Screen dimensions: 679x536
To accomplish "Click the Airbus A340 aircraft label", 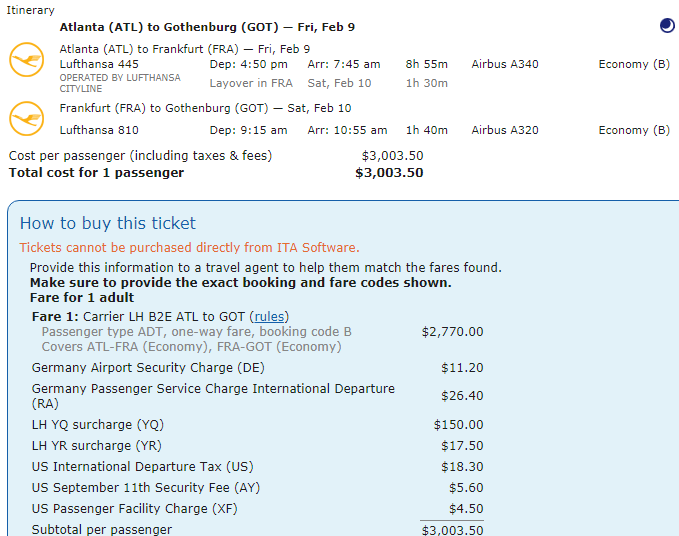I will [505, 64].
